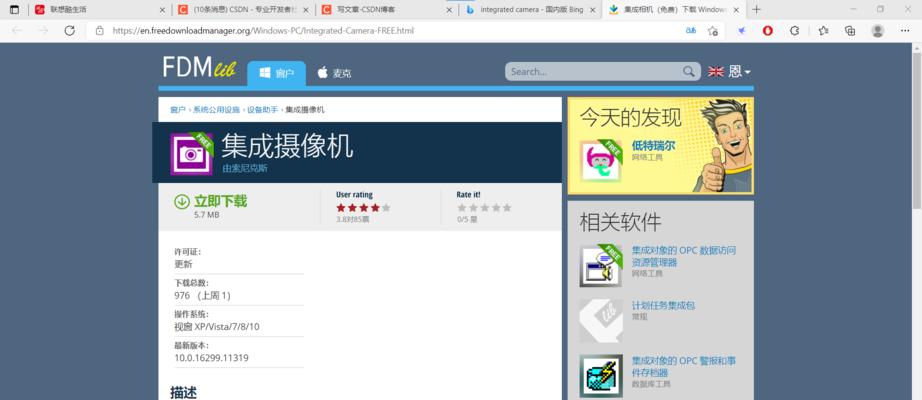This screenshot has height=400, width=922.
Task: Click the purple Integrated Camera app icon
Action: pyautogui.click(x=191, y=154)
